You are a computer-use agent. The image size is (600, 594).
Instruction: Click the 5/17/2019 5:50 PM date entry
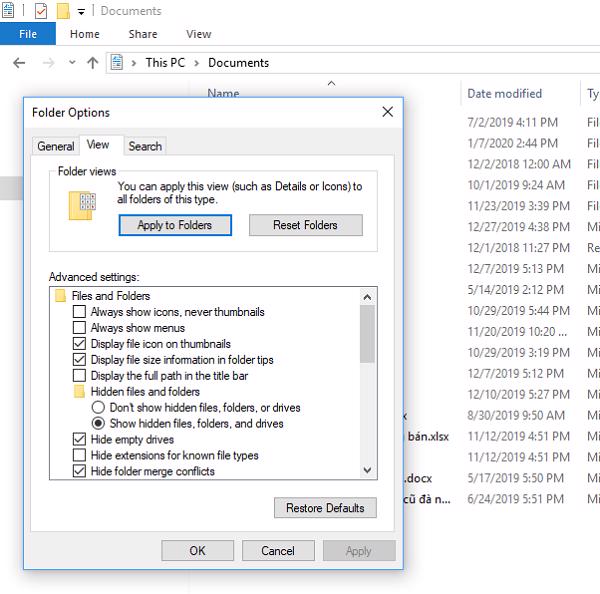click(515, 478)
